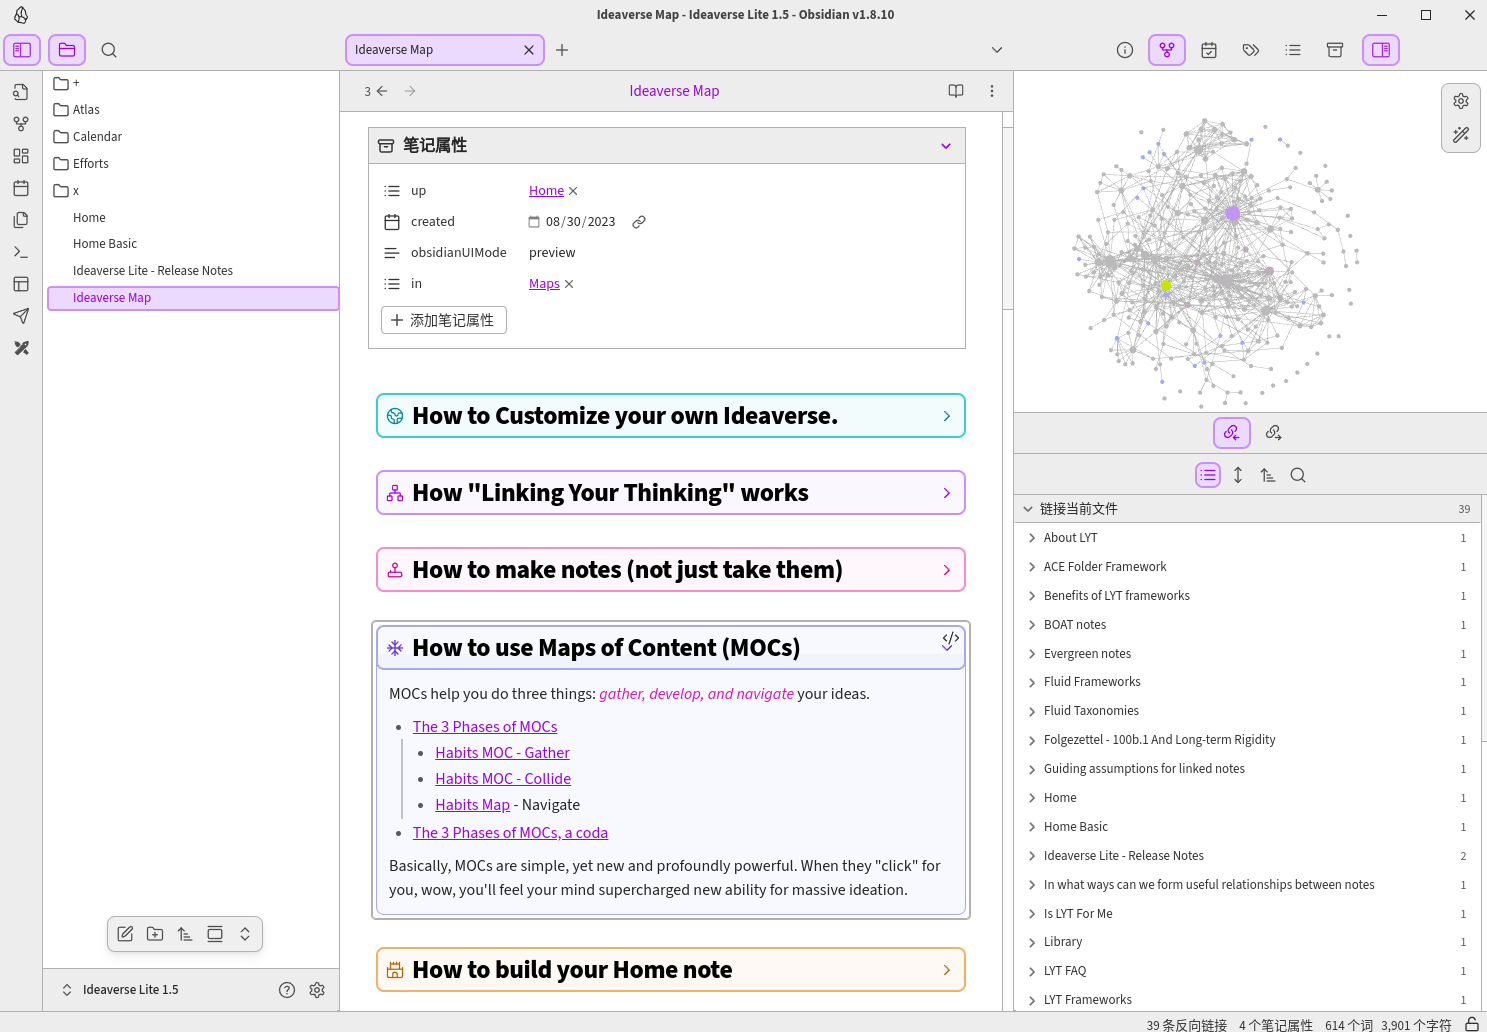Show outgoing links panel icon
Viewport: 1487px width, 1032px height.
[1273, 433]
